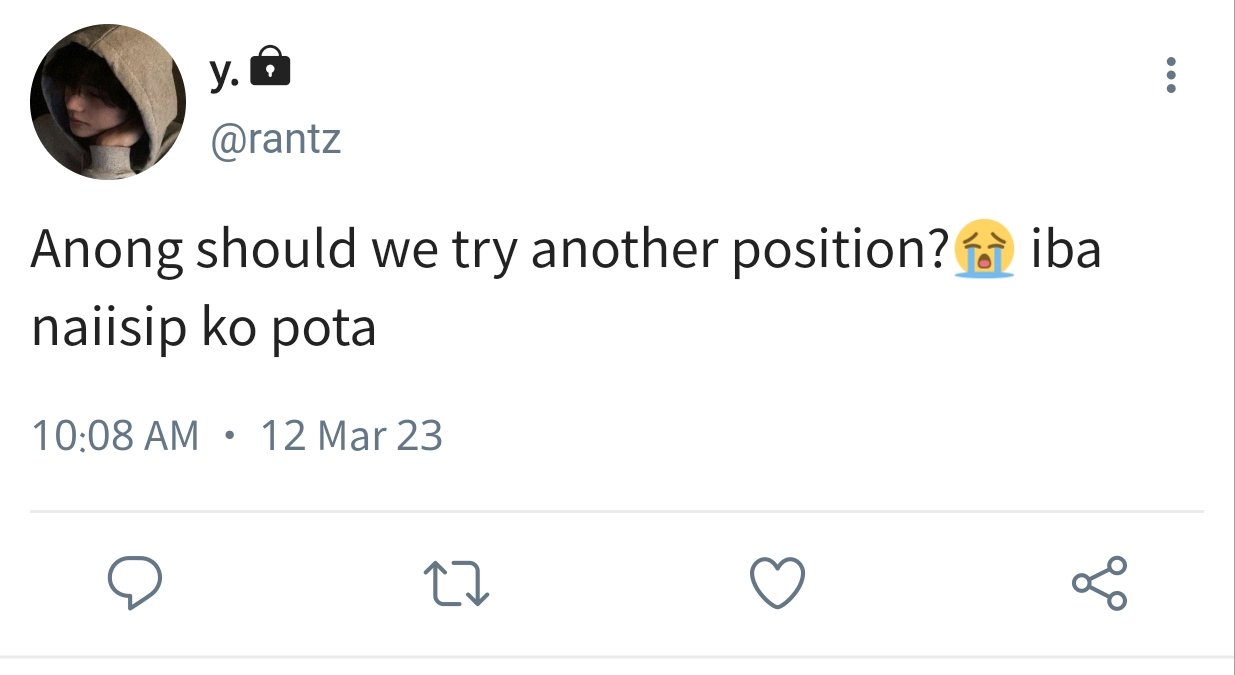Image resolution: width=1235 pixels, height=675 pixels.
Task: Click the dot separator between time and date
Action: coord(230,436)
